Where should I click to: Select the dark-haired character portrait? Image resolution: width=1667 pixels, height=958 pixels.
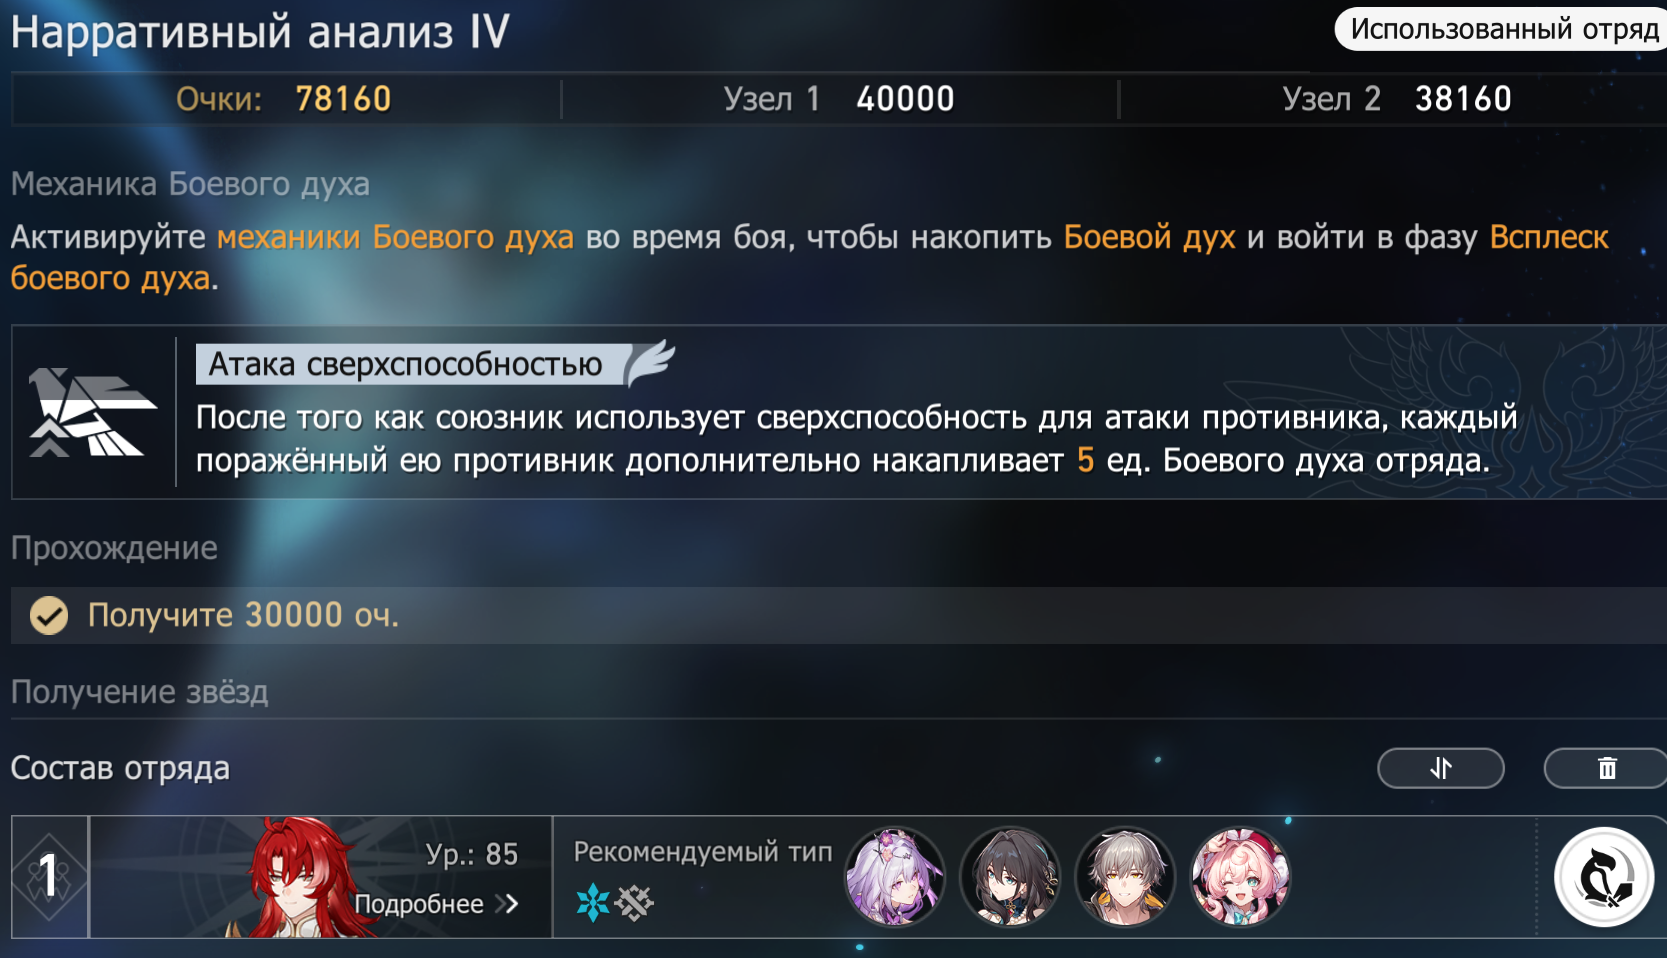(x=1010, y=877)
